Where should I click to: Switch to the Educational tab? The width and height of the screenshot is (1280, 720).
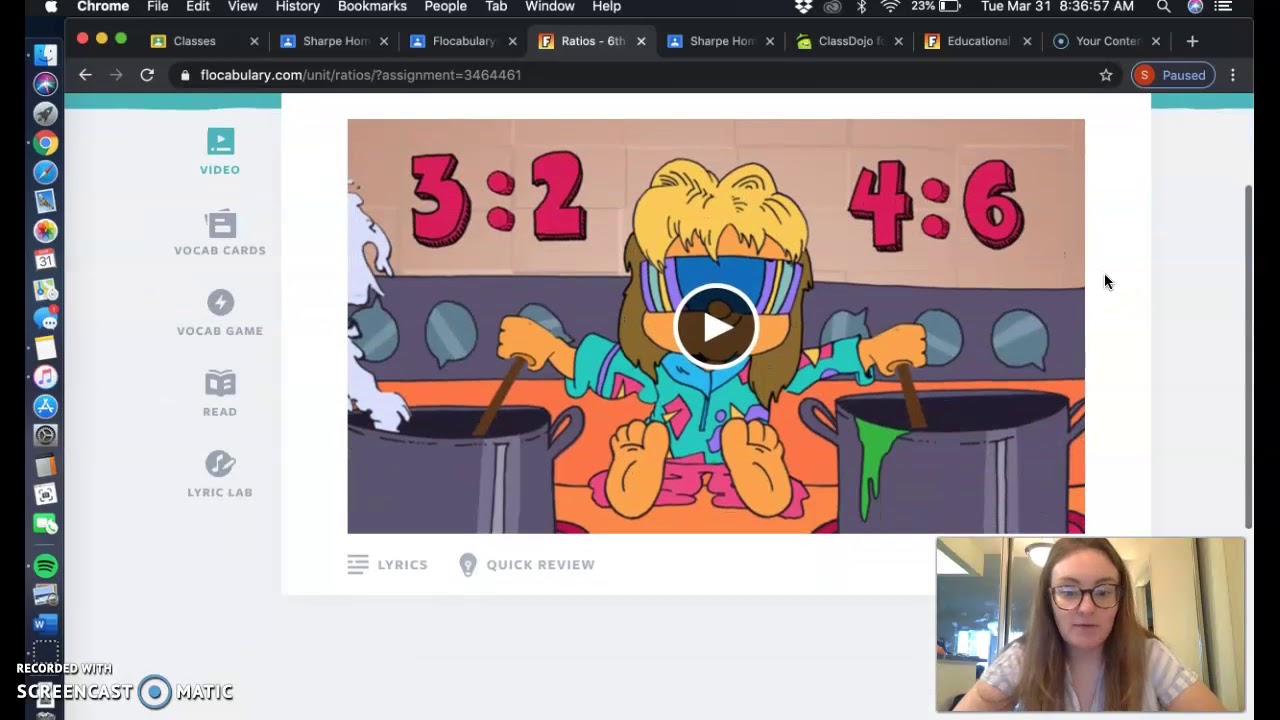979,41
